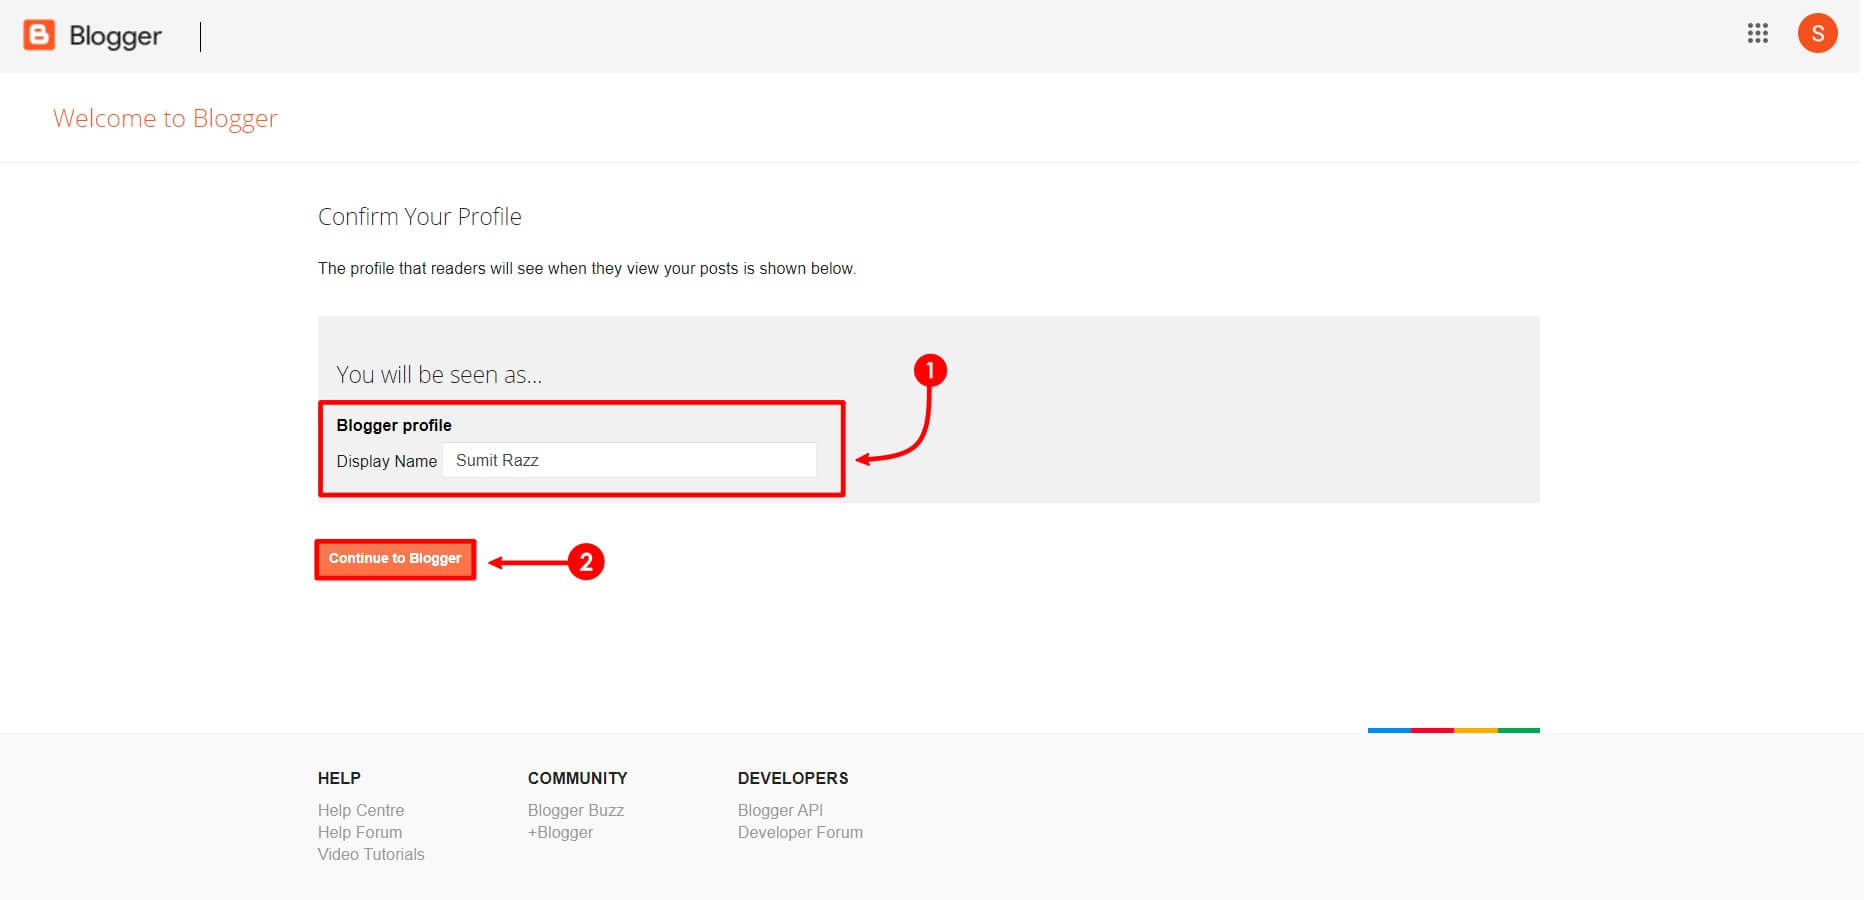
Task: Open the Blogger API link
Action: 781,810
